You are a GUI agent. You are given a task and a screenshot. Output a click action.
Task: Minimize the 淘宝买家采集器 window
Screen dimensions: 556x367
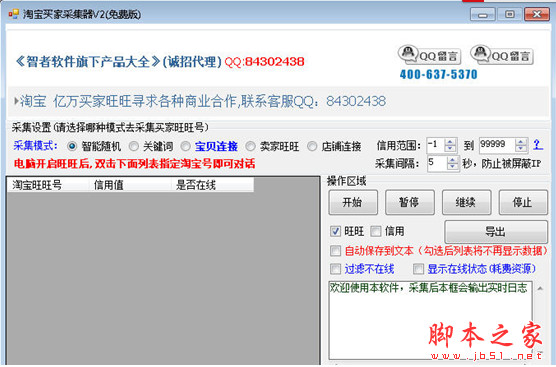coord(482,15)
